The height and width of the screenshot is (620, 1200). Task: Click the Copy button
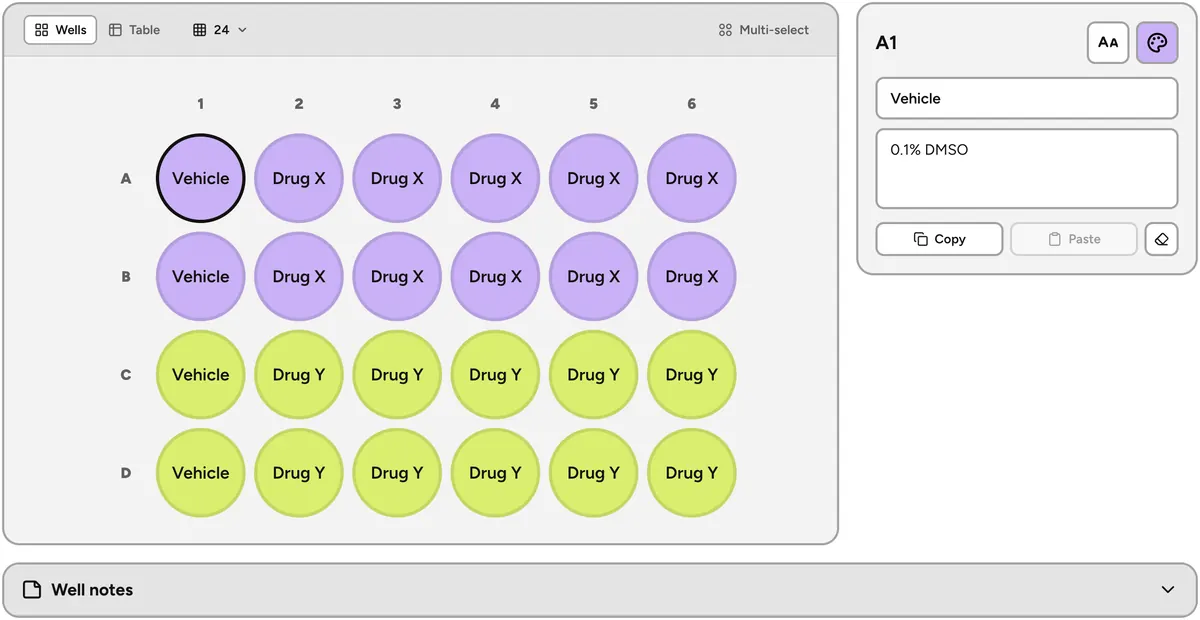click(x=939, y=239)
